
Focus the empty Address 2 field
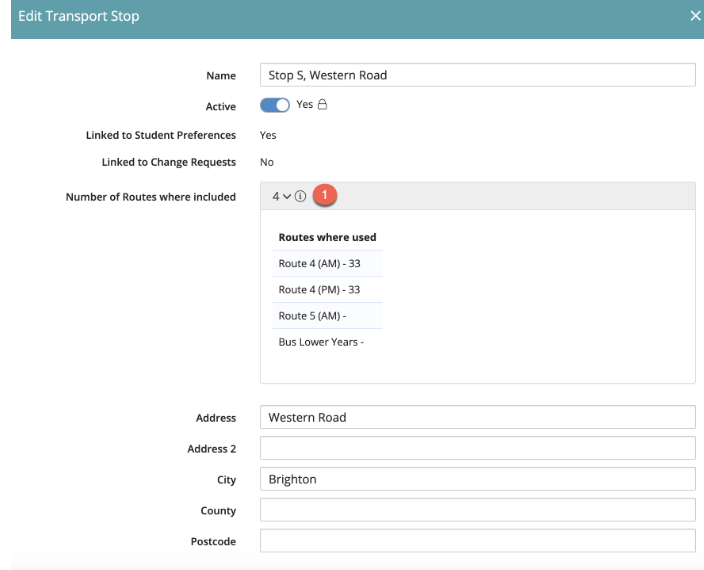[x=477, y=448]
